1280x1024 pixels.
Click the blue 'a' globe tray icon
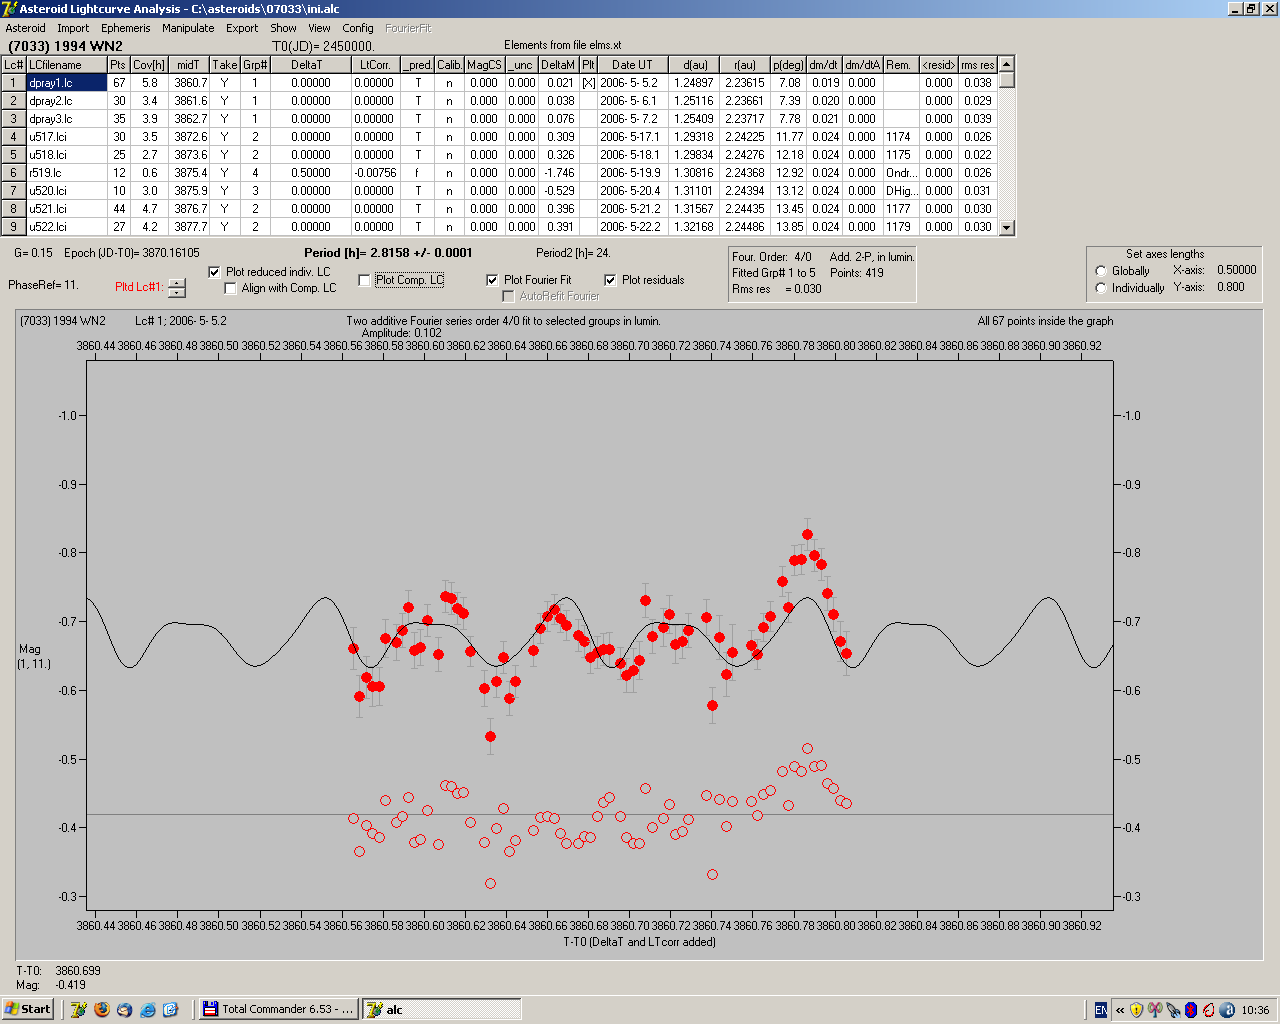click(x=1227, y=1010)
